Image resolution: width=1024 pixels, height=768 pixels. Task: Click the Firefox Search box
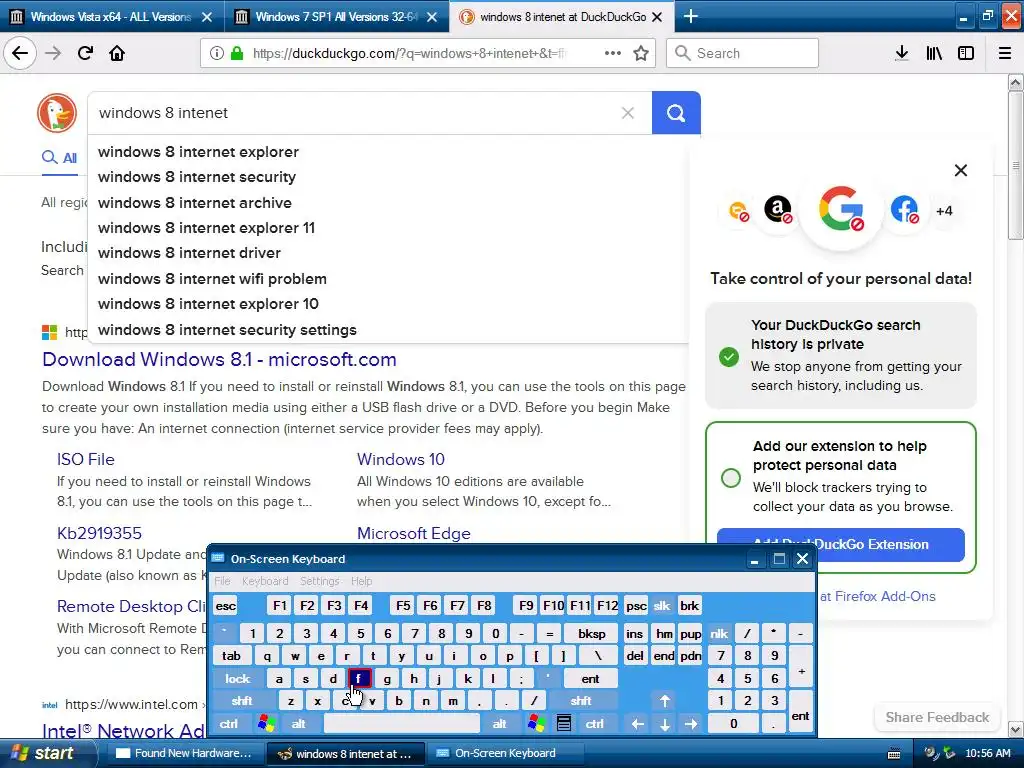point(743,53)
